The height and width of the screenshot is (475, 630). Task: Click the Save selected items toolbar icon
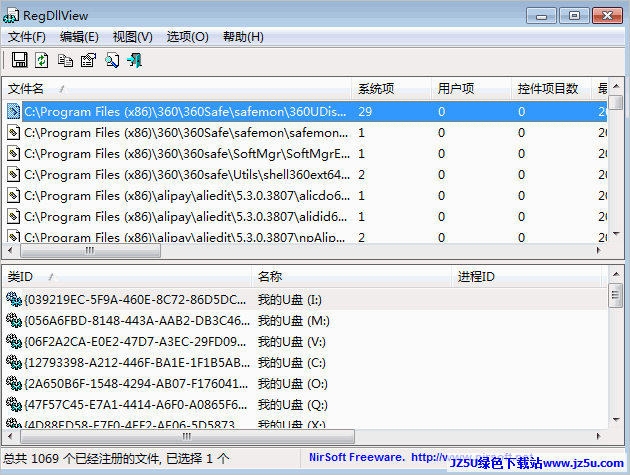click(19, 60)
